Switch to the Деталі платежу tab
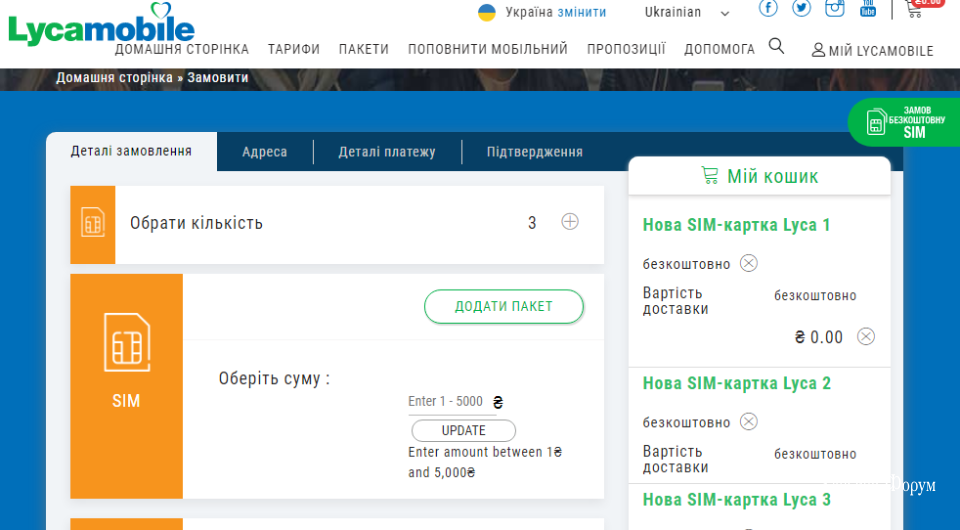 click(x=387, y=152)
